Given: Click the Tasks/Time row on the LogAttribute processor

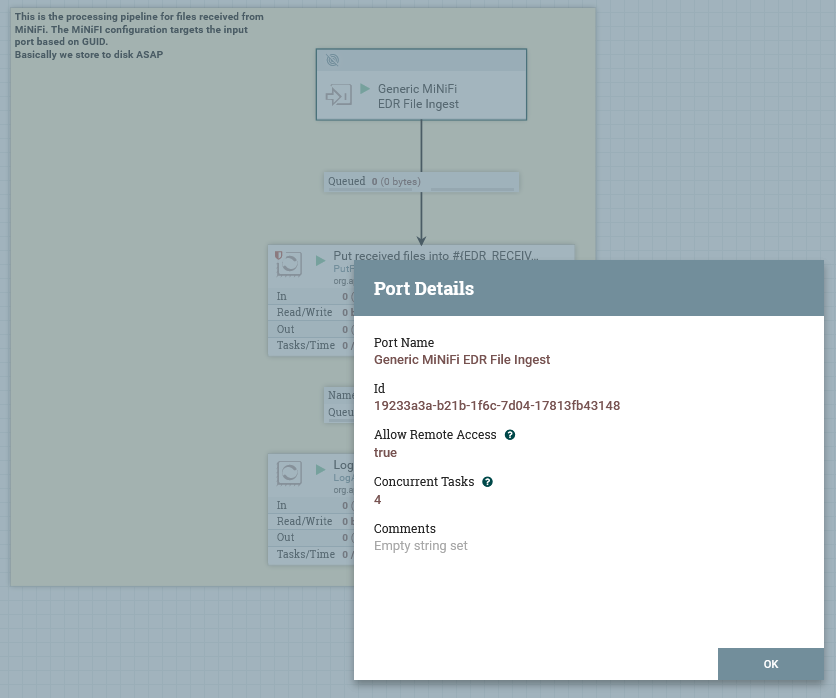Looking at the screenshot, I should (x=305, y=554).
